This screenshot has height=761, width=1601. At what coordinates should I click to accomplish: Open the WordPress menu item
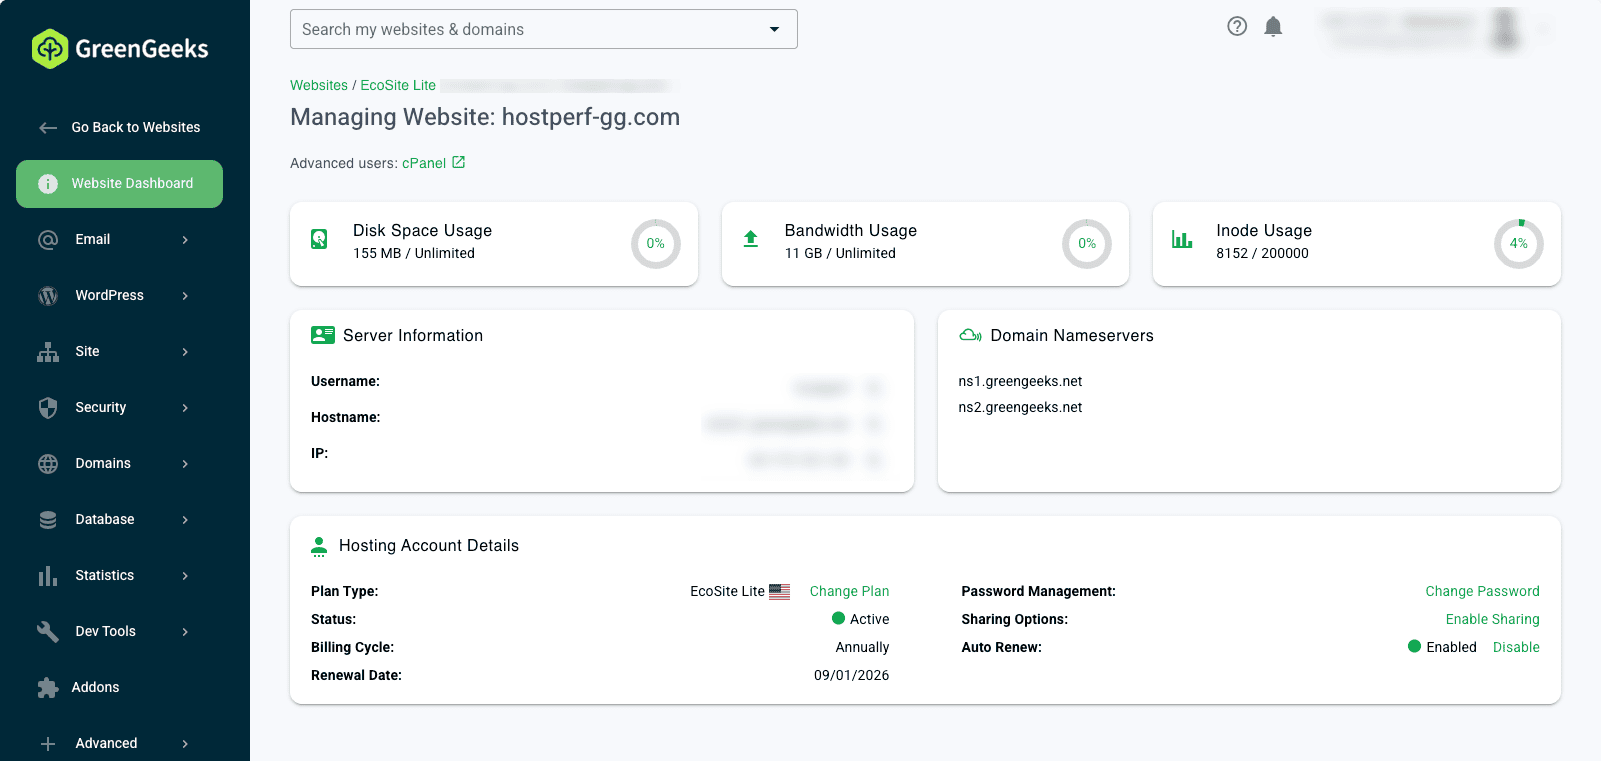pyautogui.click(x=119, y=296)
